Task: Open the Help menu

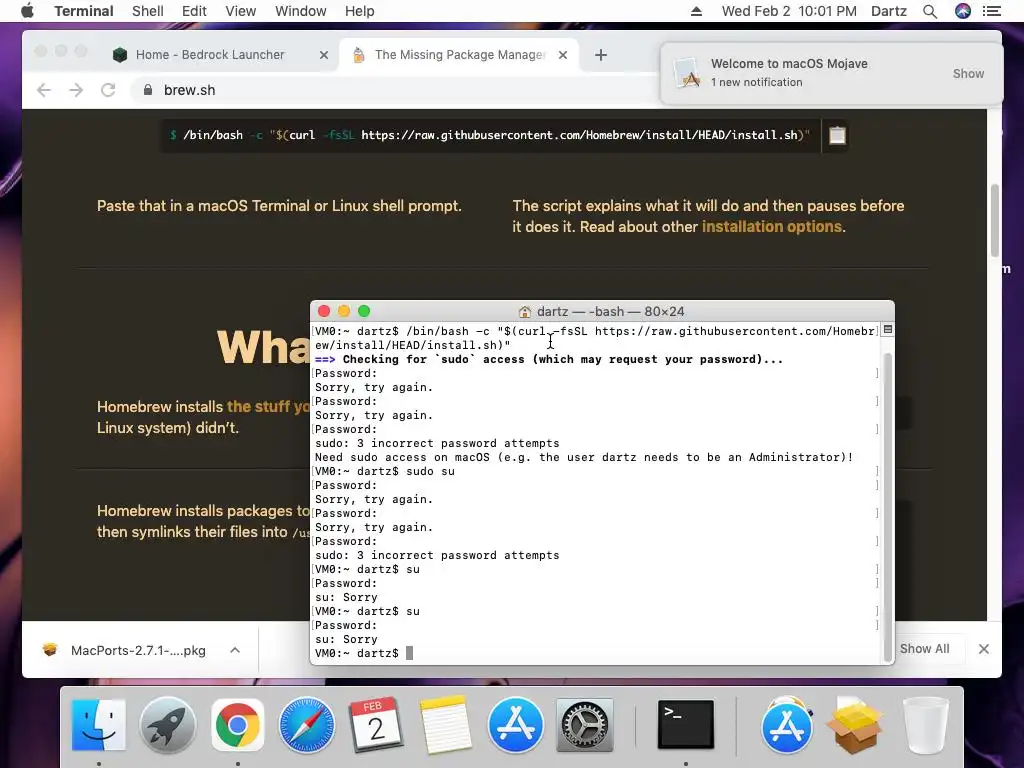Action: click(360, 11)
